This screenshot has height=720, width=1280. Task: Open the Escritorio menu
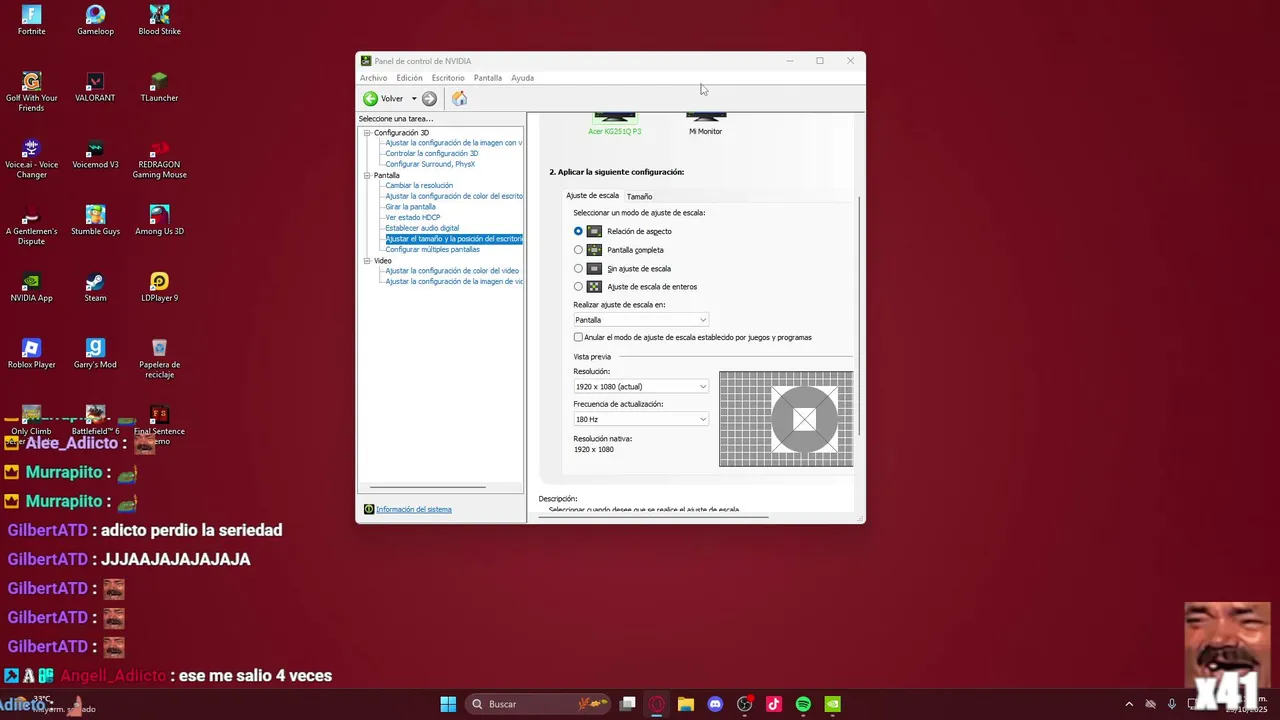[448, 78]
